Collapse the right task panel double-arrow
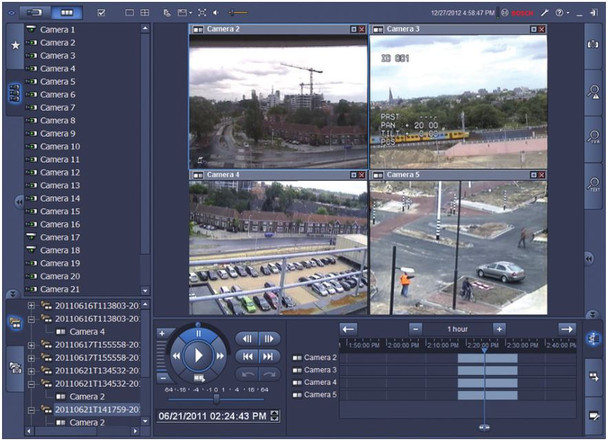Screen dimensions: 608x441 click(589, 258)
